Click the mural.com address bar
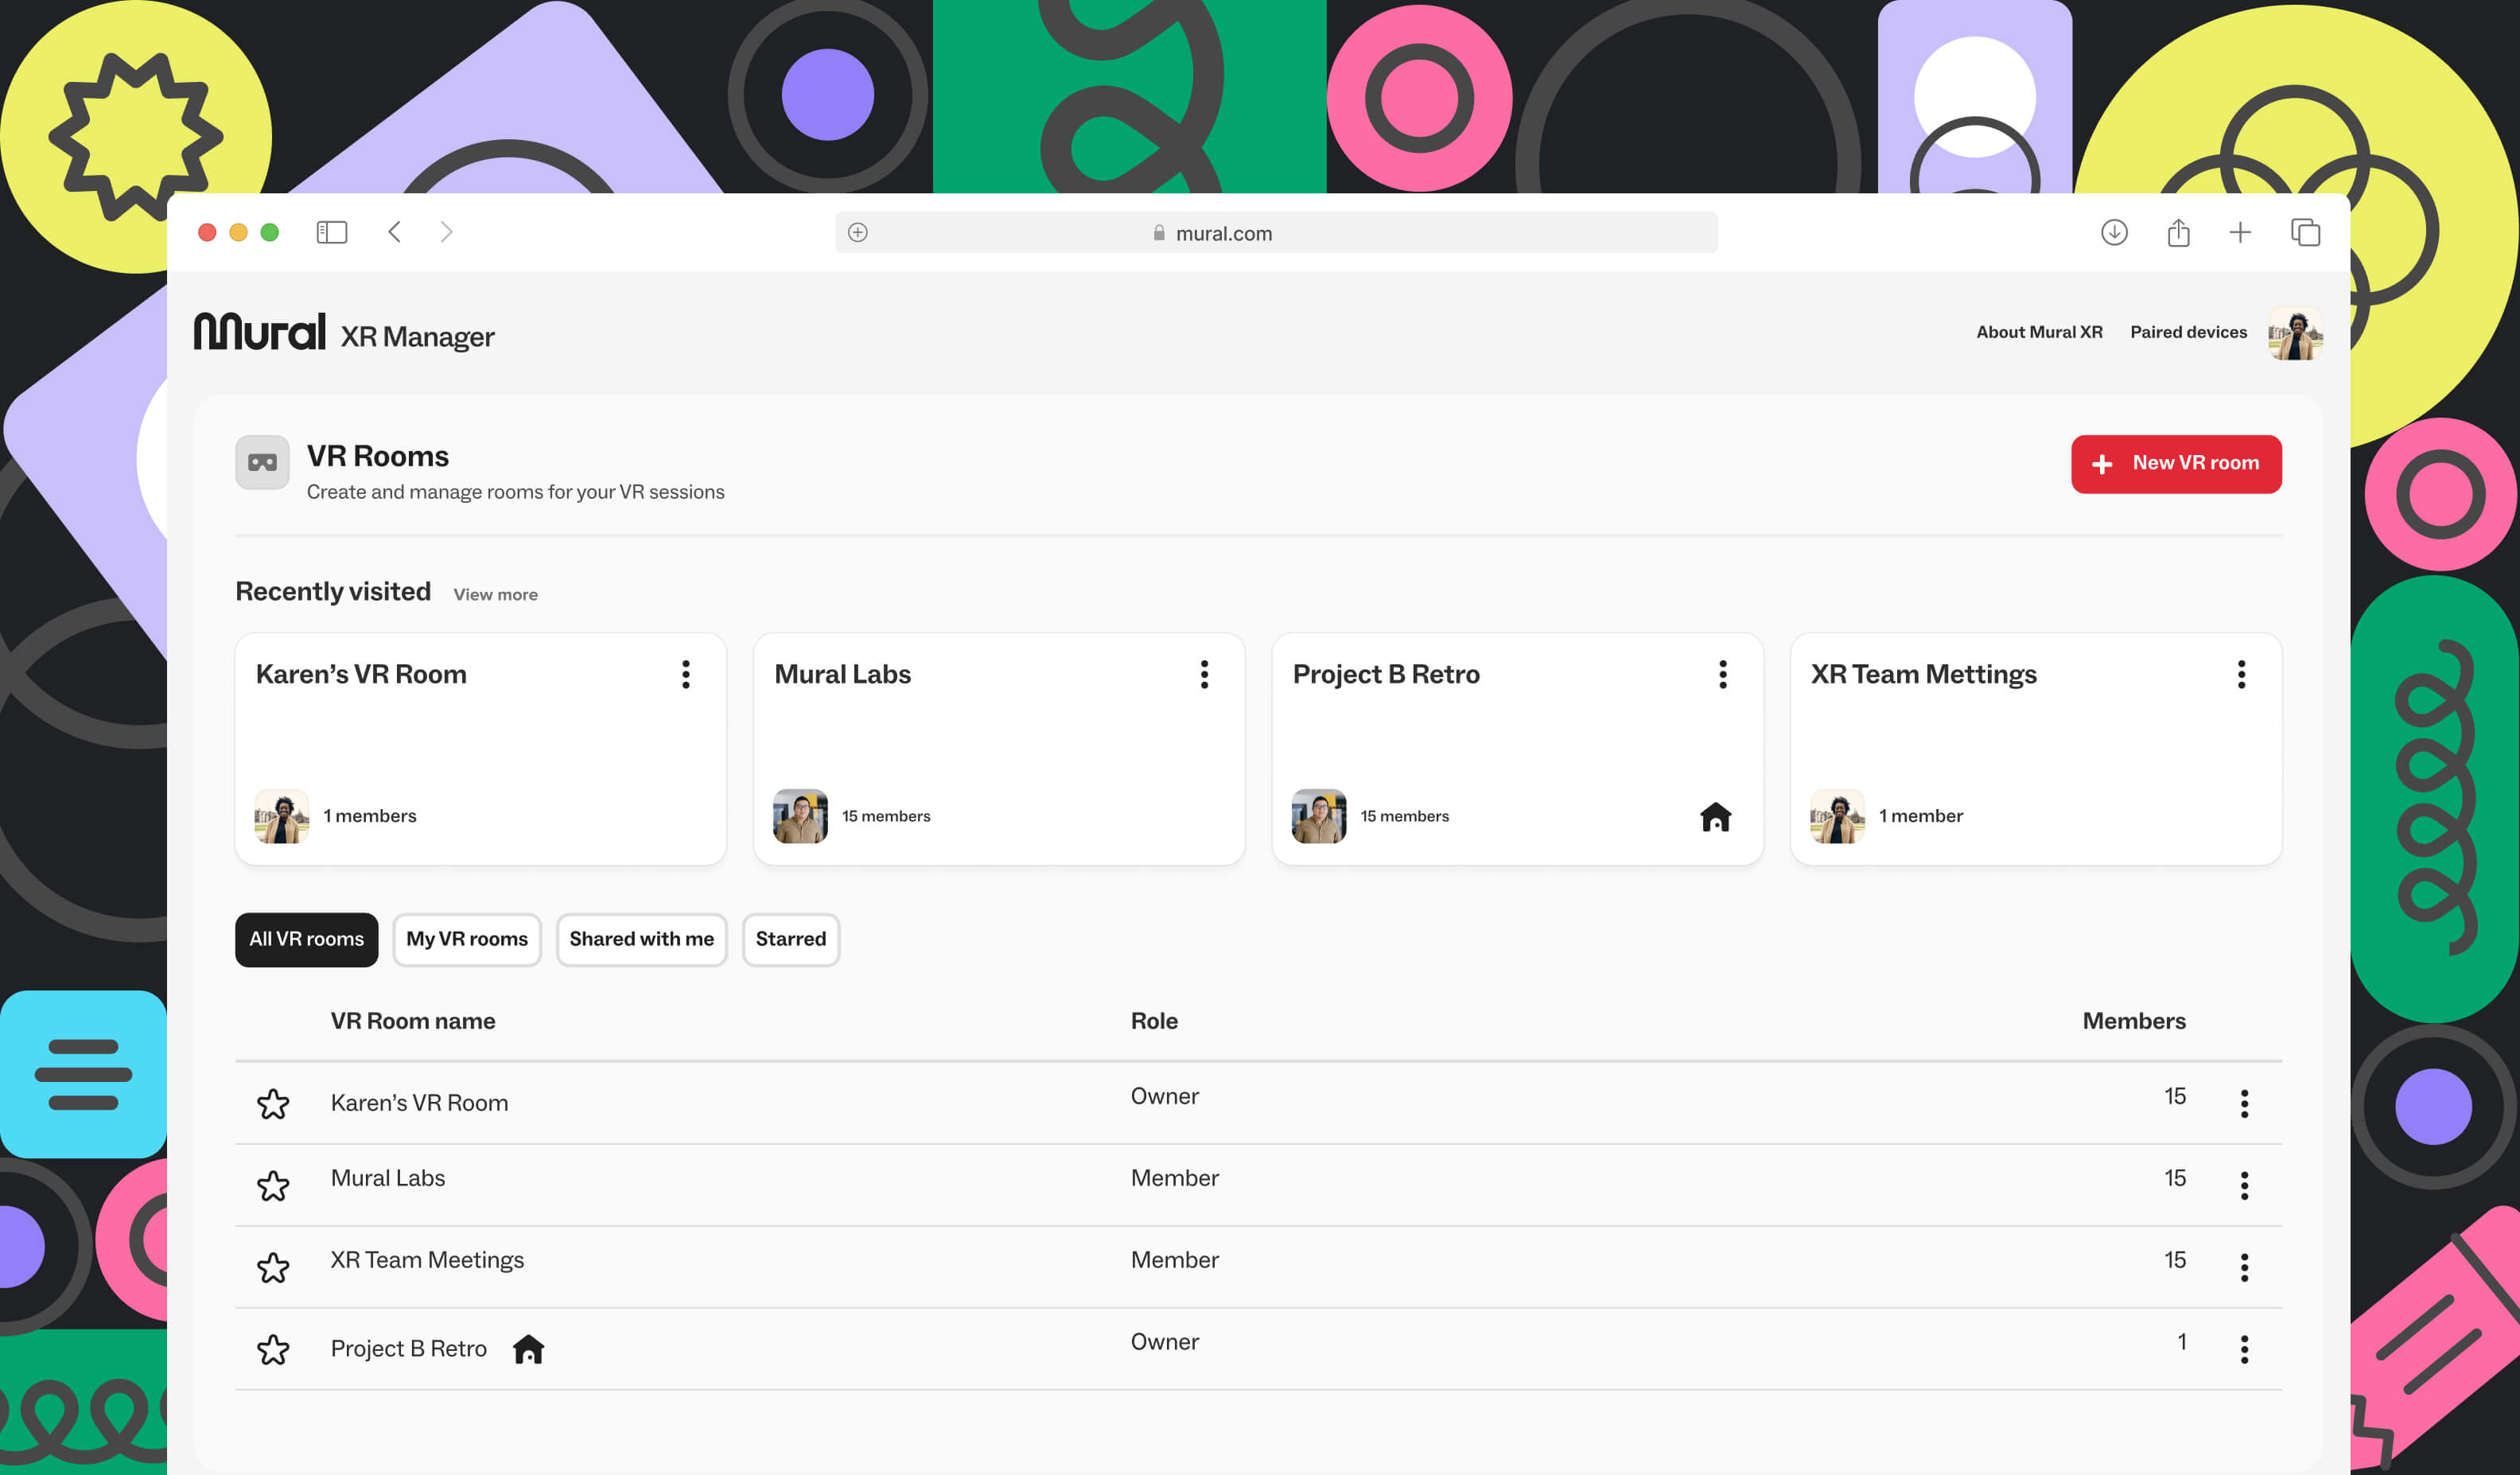The image size is (2520, 1475). pyautogui.click(x=1277, y=233)
